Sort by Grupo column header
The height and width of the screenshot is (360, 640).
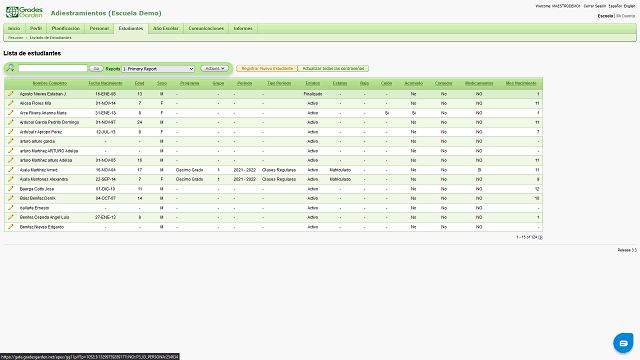(x=218, y=83)
